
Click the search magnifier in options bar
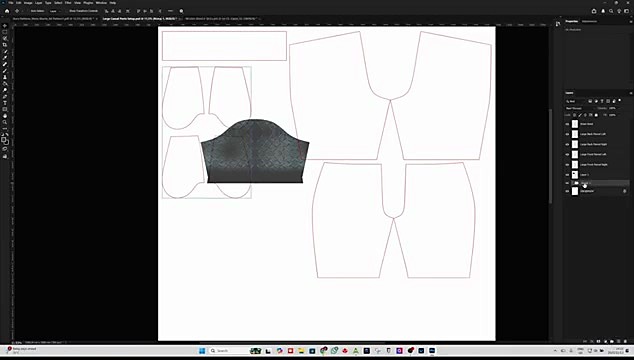[182, 11]
